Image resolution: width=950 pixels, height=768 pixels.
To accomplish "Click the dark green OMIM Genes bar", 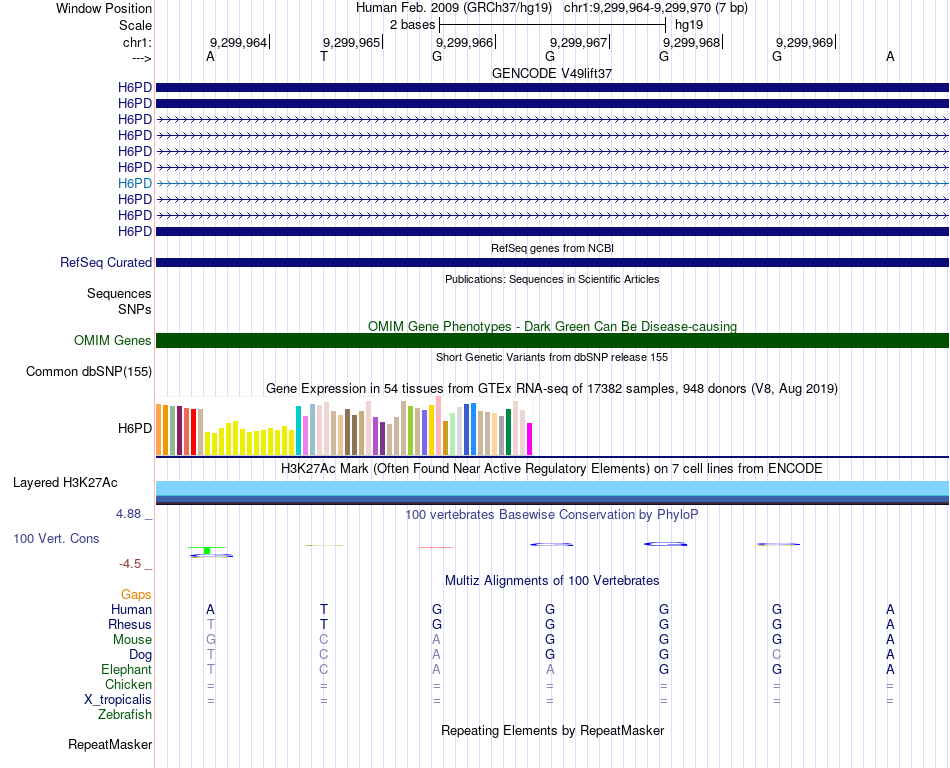I will click(x=552, y=340).
